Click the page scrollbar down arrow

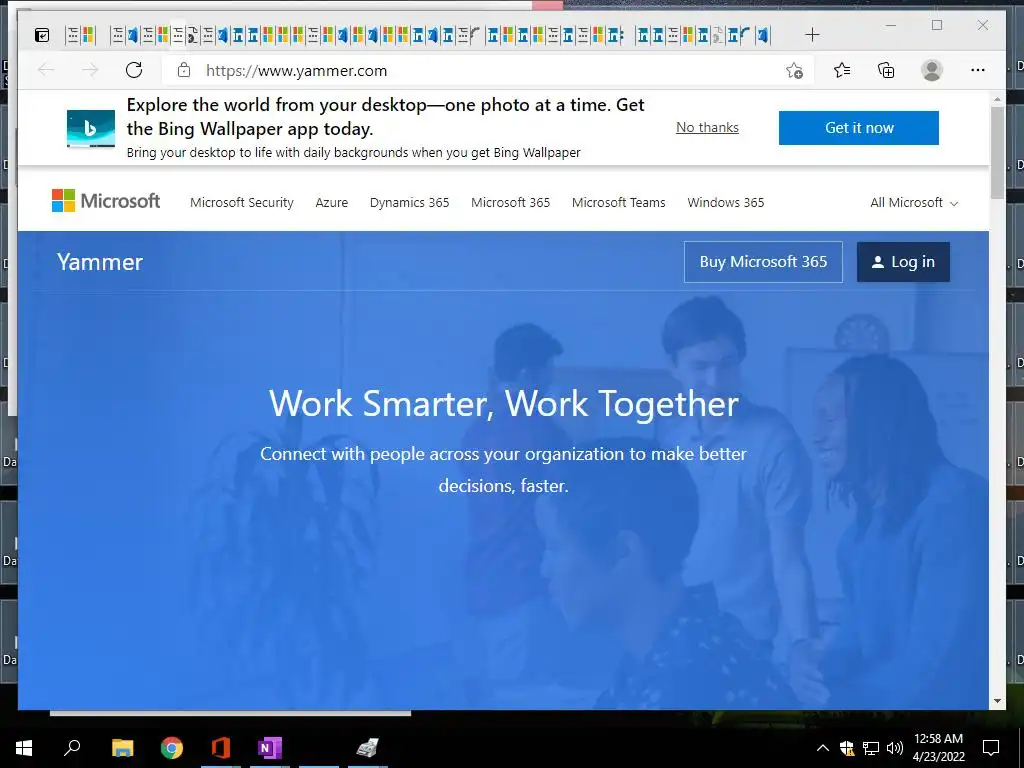pos(997,701)
